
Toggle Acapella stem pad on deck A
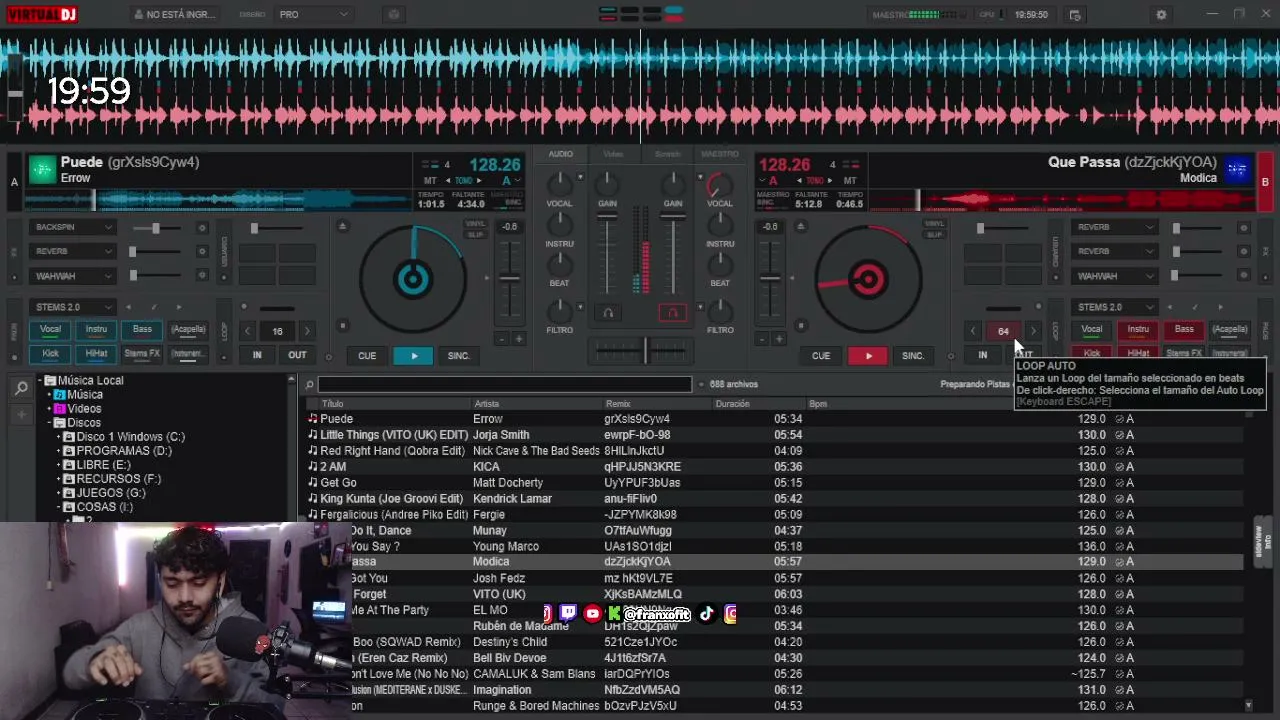click(x=188, y=329)
